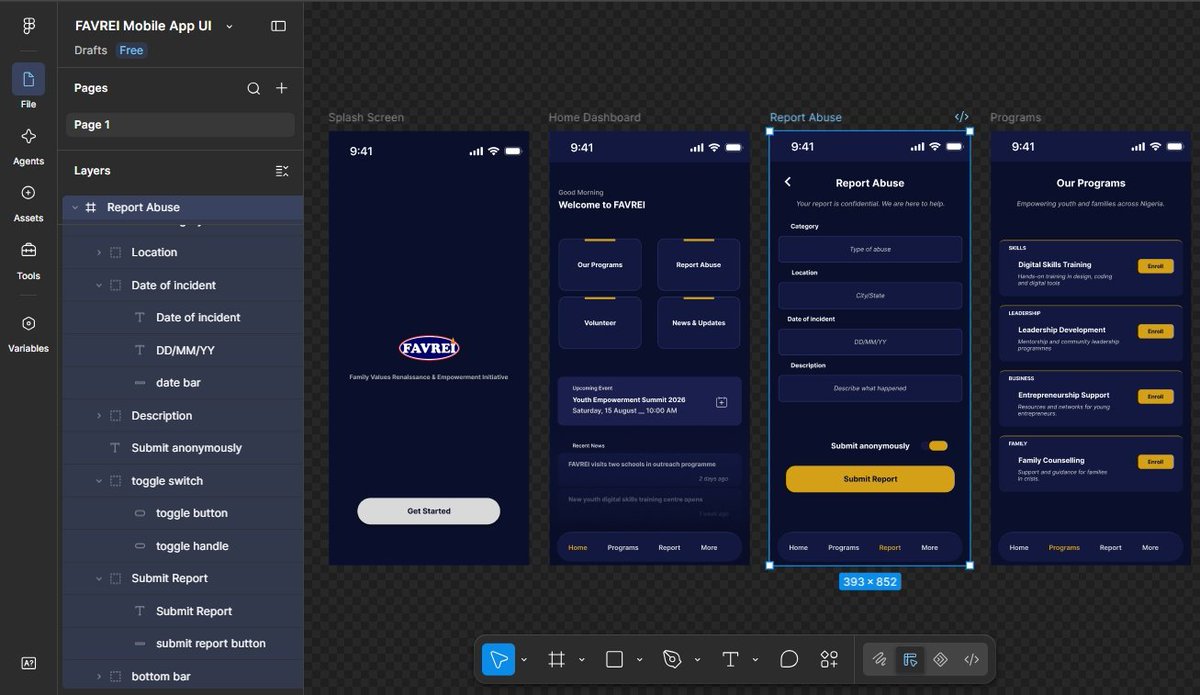
Task: Search pages with the magnifier icon
Action: tap(253, 88)
